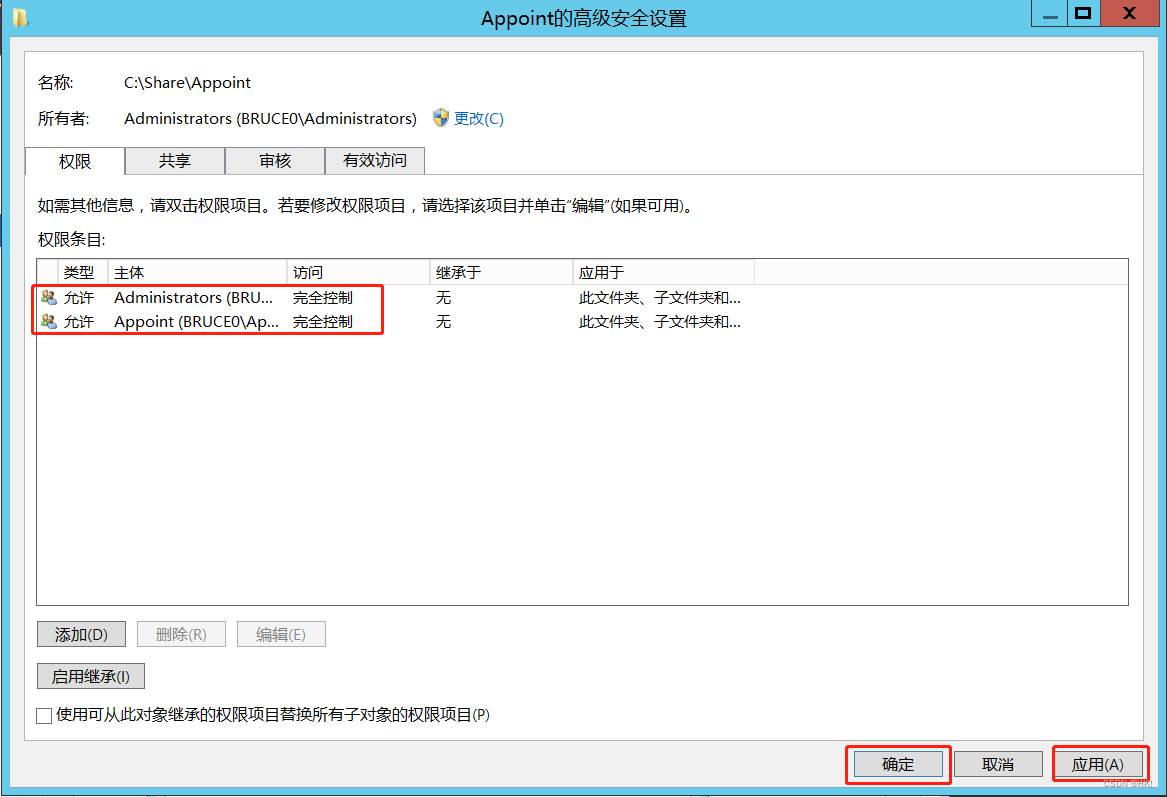This screenshot has width=1167, height=797.
Task: Click 允许 in the Administrators row
Action: click(x=79, y=298)
